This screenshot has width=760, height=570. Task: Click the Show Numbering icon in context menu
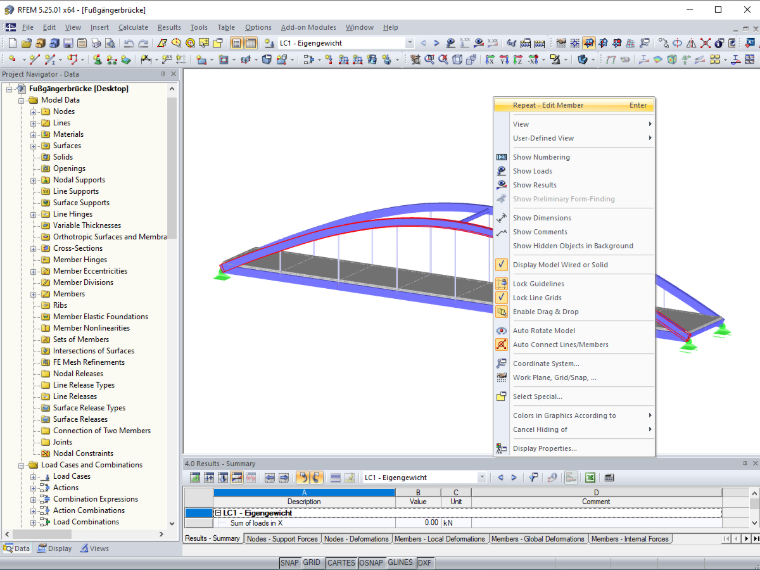click(x=501, y=157)
